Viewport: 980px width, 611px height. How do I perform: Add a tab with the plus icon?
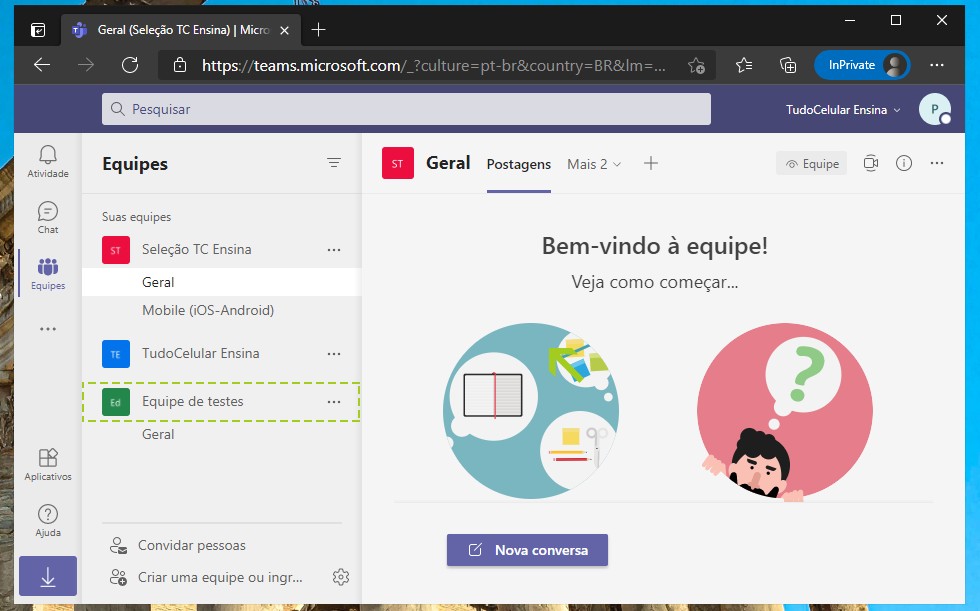[651, 163]
